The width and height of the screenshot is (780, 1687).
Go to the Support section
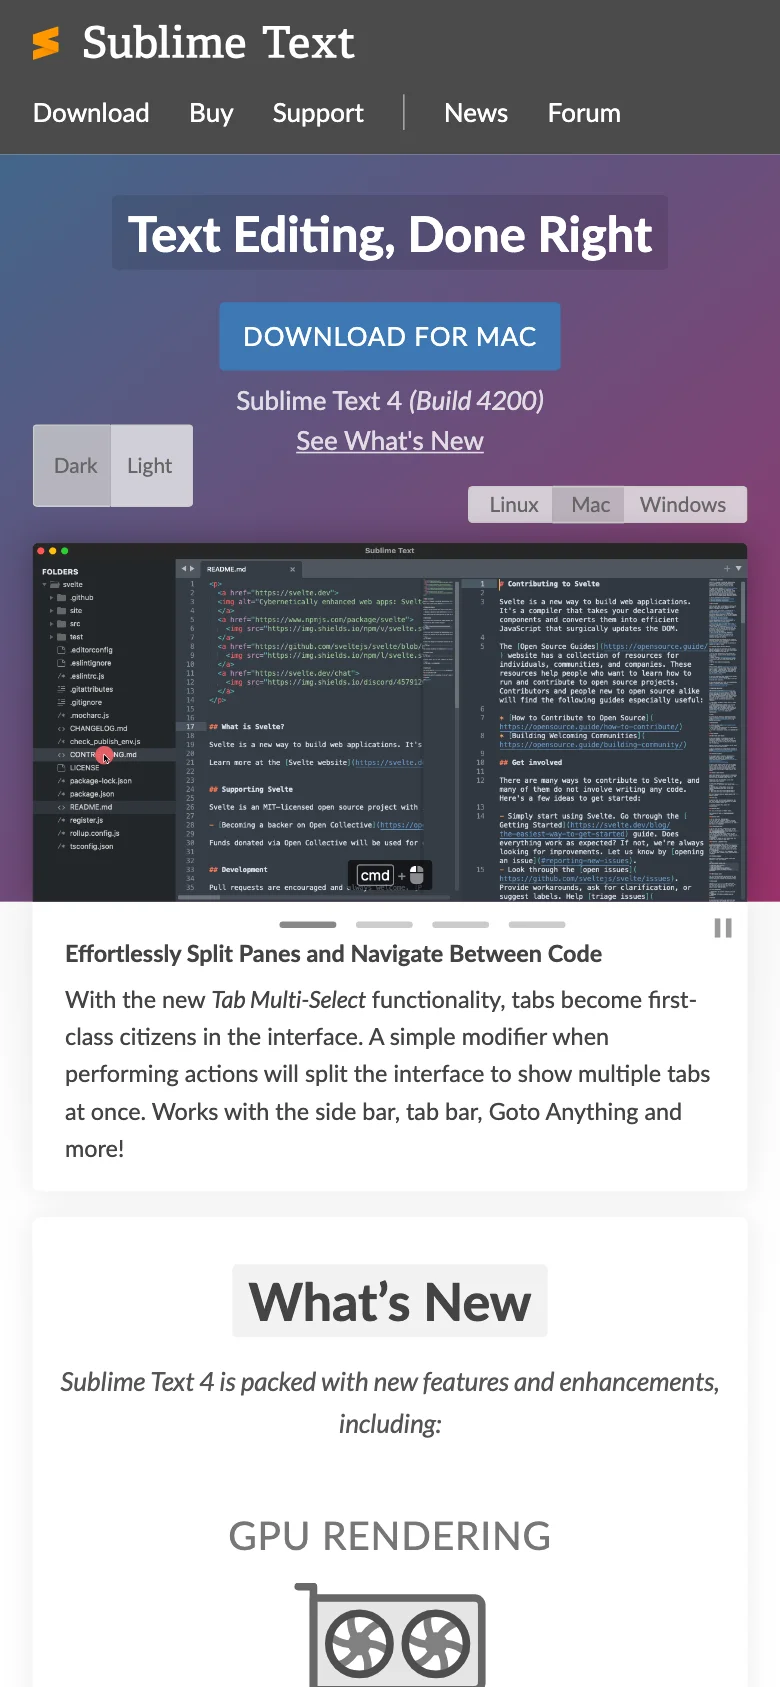coord(318,113)
